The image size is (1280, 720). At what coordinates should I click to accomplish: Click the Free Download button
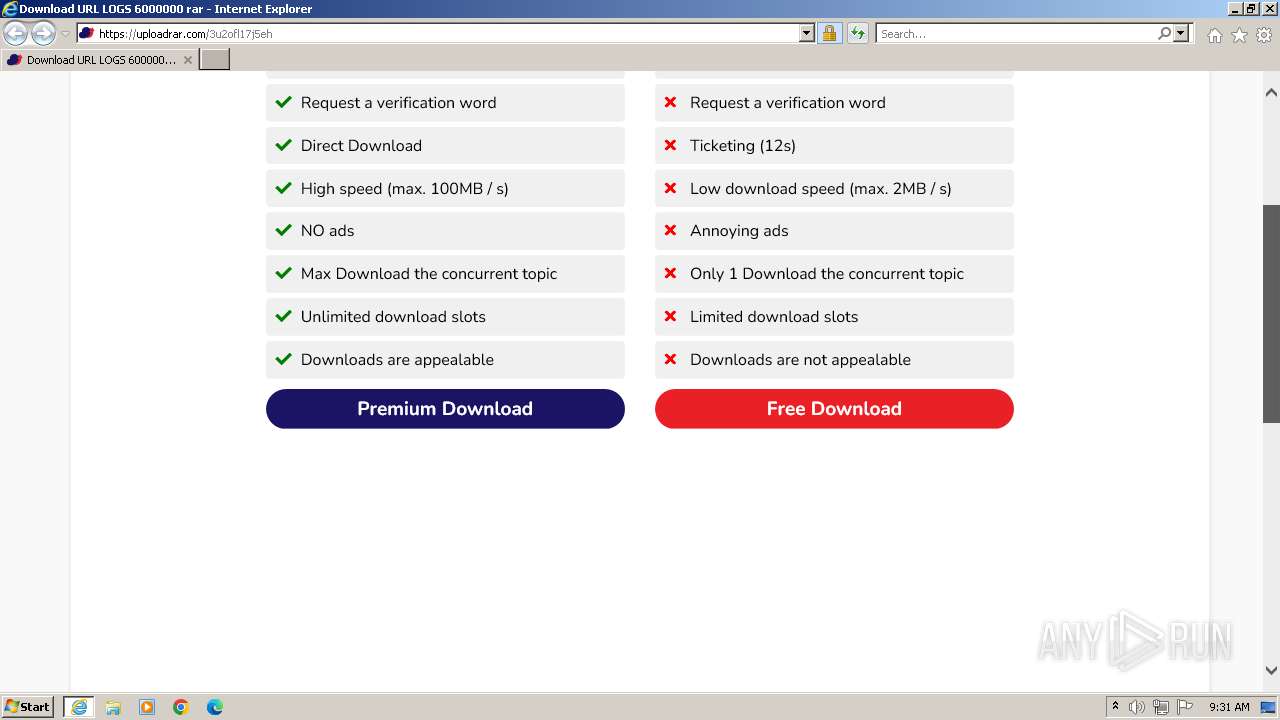tap(834, 409)
